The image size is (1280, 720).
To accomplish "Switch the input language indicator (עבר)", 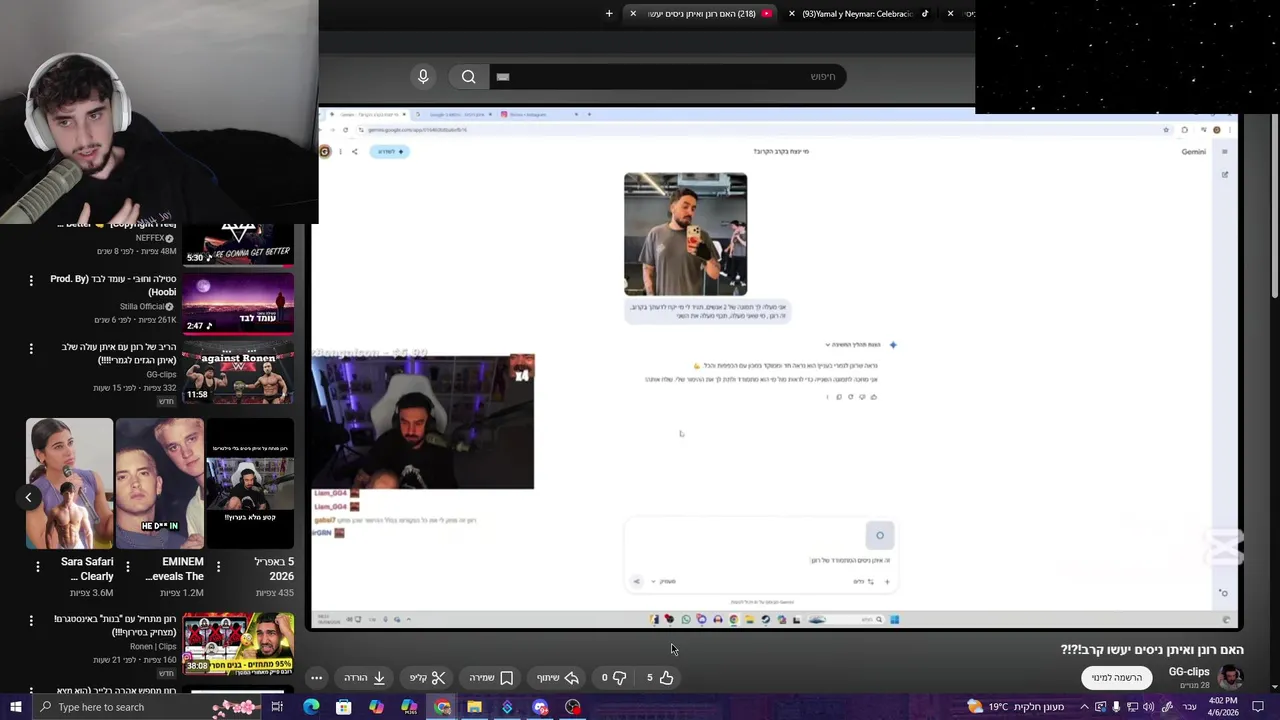I will pos(1190,707).
